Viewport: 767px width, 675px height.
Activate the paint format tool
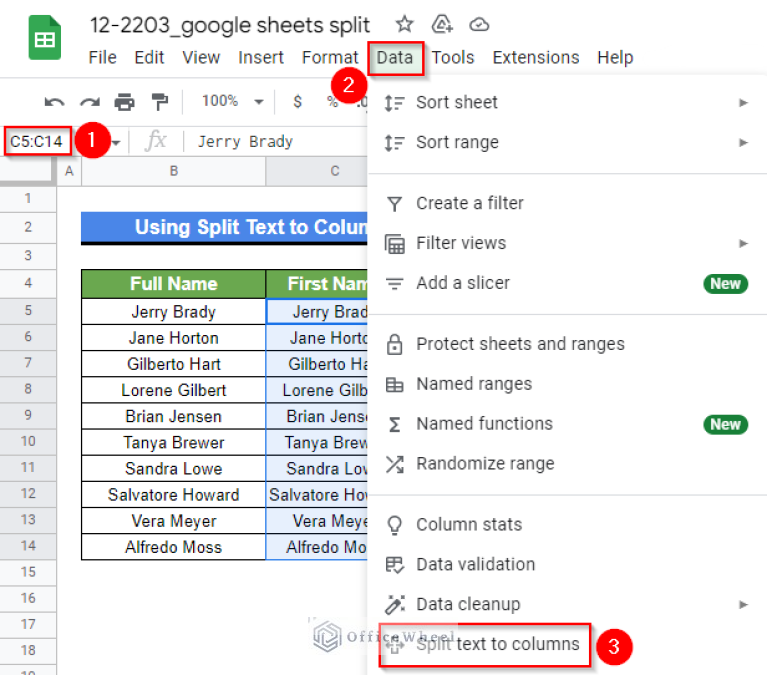click(x=159, y=102)
